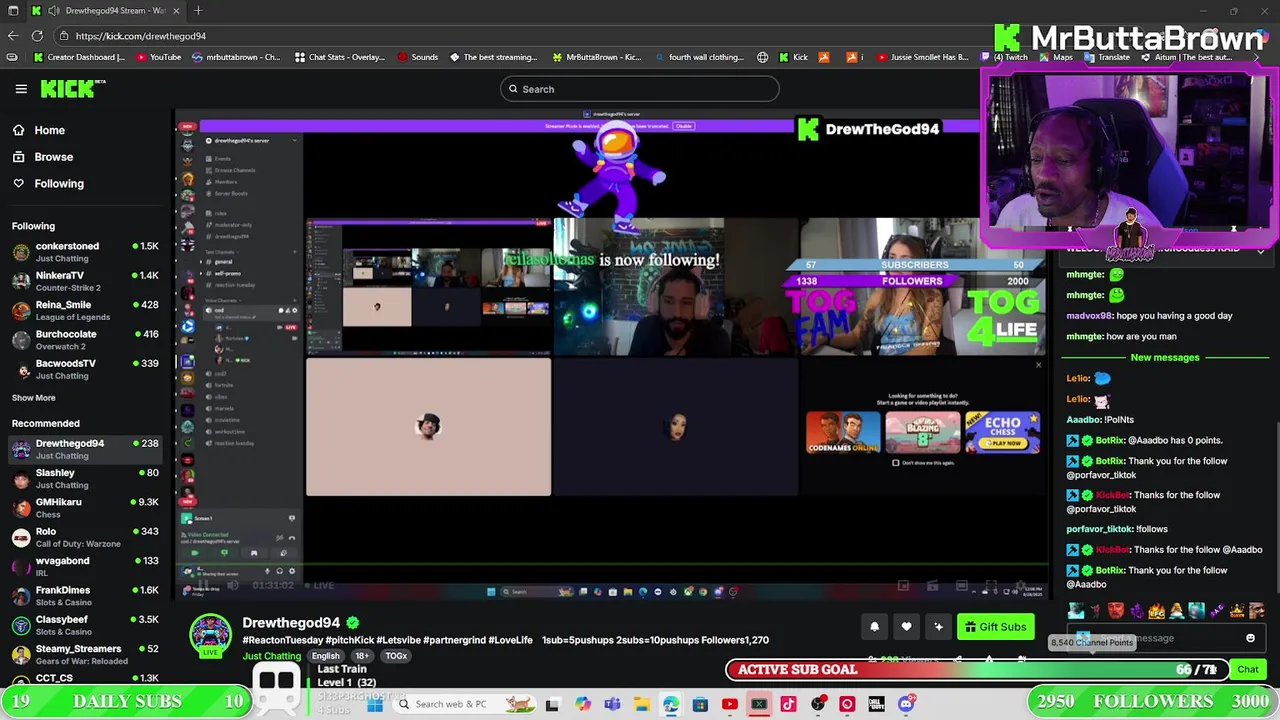Click the Blazing 8s game thumbnail
Image resolution: width=1280 pixels, height=720 pixels.
click(922, 433)
